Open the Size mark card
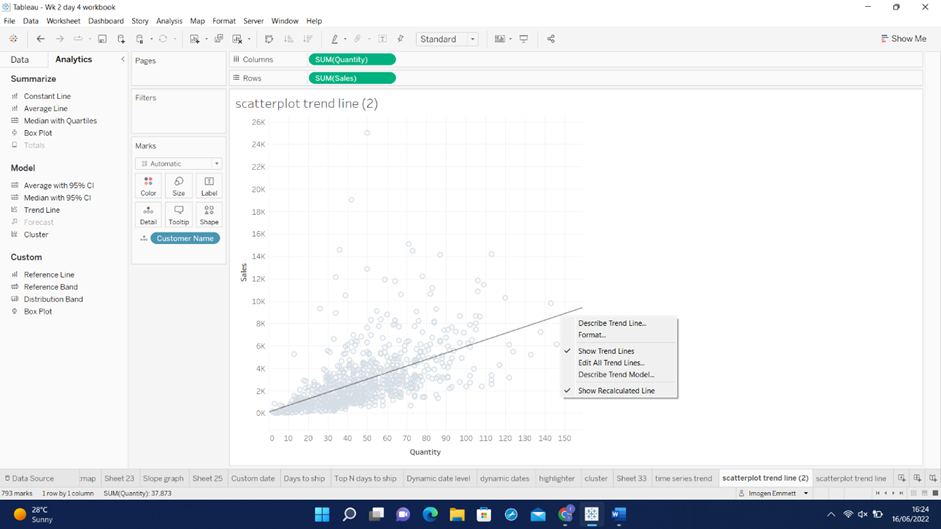This screenshot has width=941, height=529. [178, 186]
